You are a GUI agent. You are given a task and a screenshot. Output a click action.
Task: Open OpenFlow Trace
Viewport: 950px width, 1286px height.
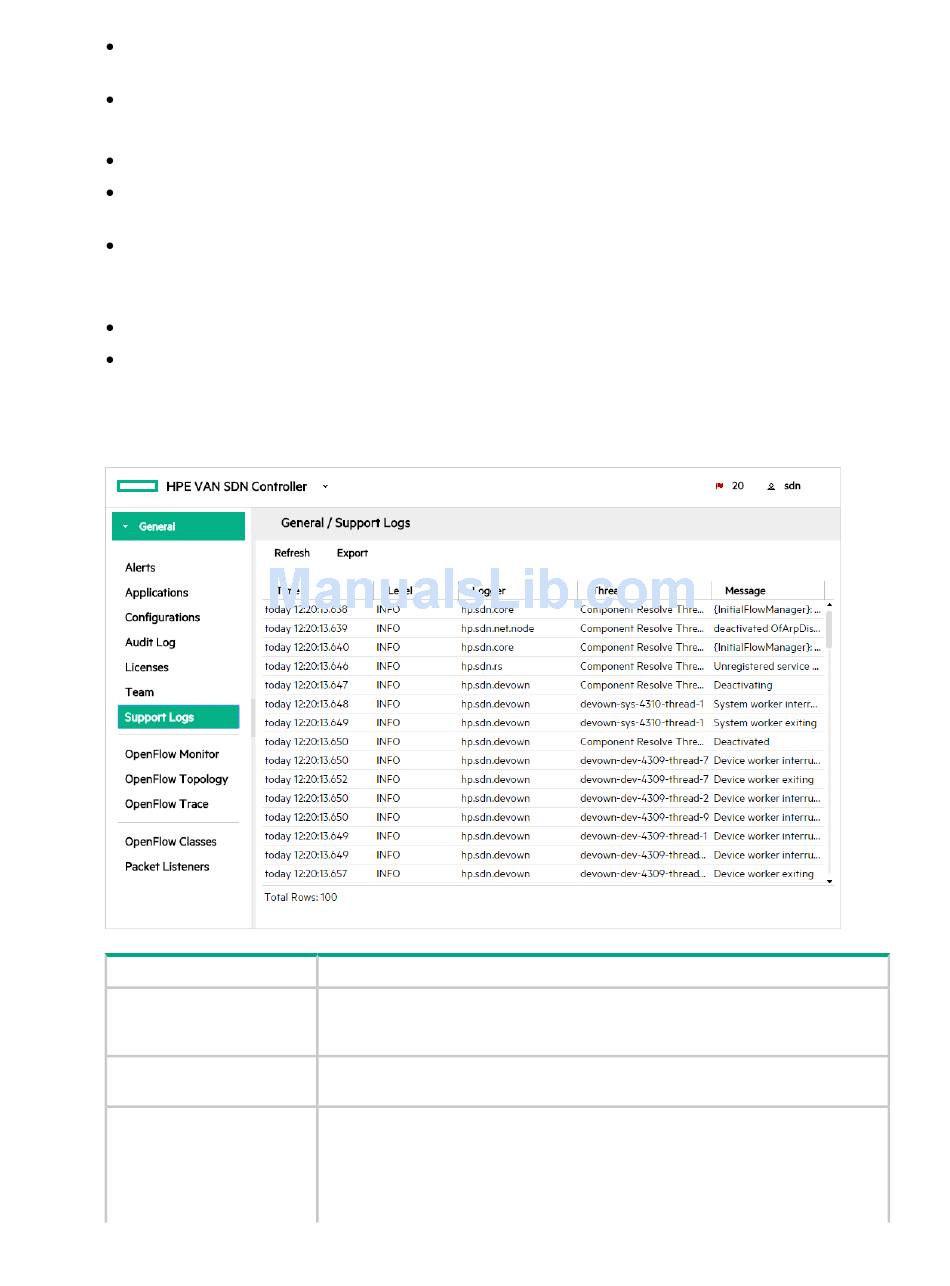167,805
